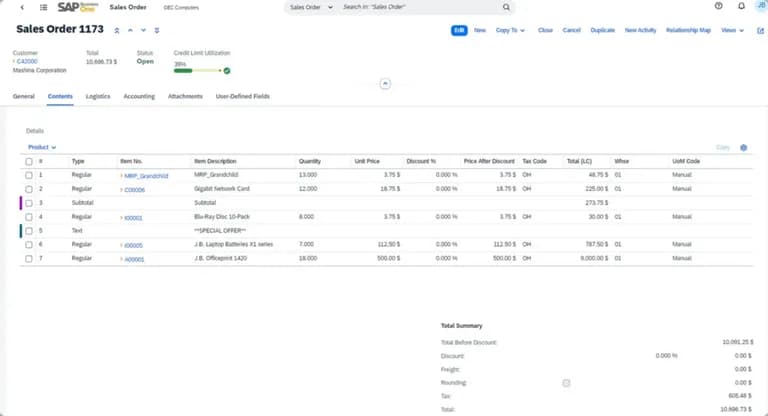This screenshot has width=768, height=416.
Task: Click the Total (LC) column header
Action: pyautogui.click(x=579, y=161)
